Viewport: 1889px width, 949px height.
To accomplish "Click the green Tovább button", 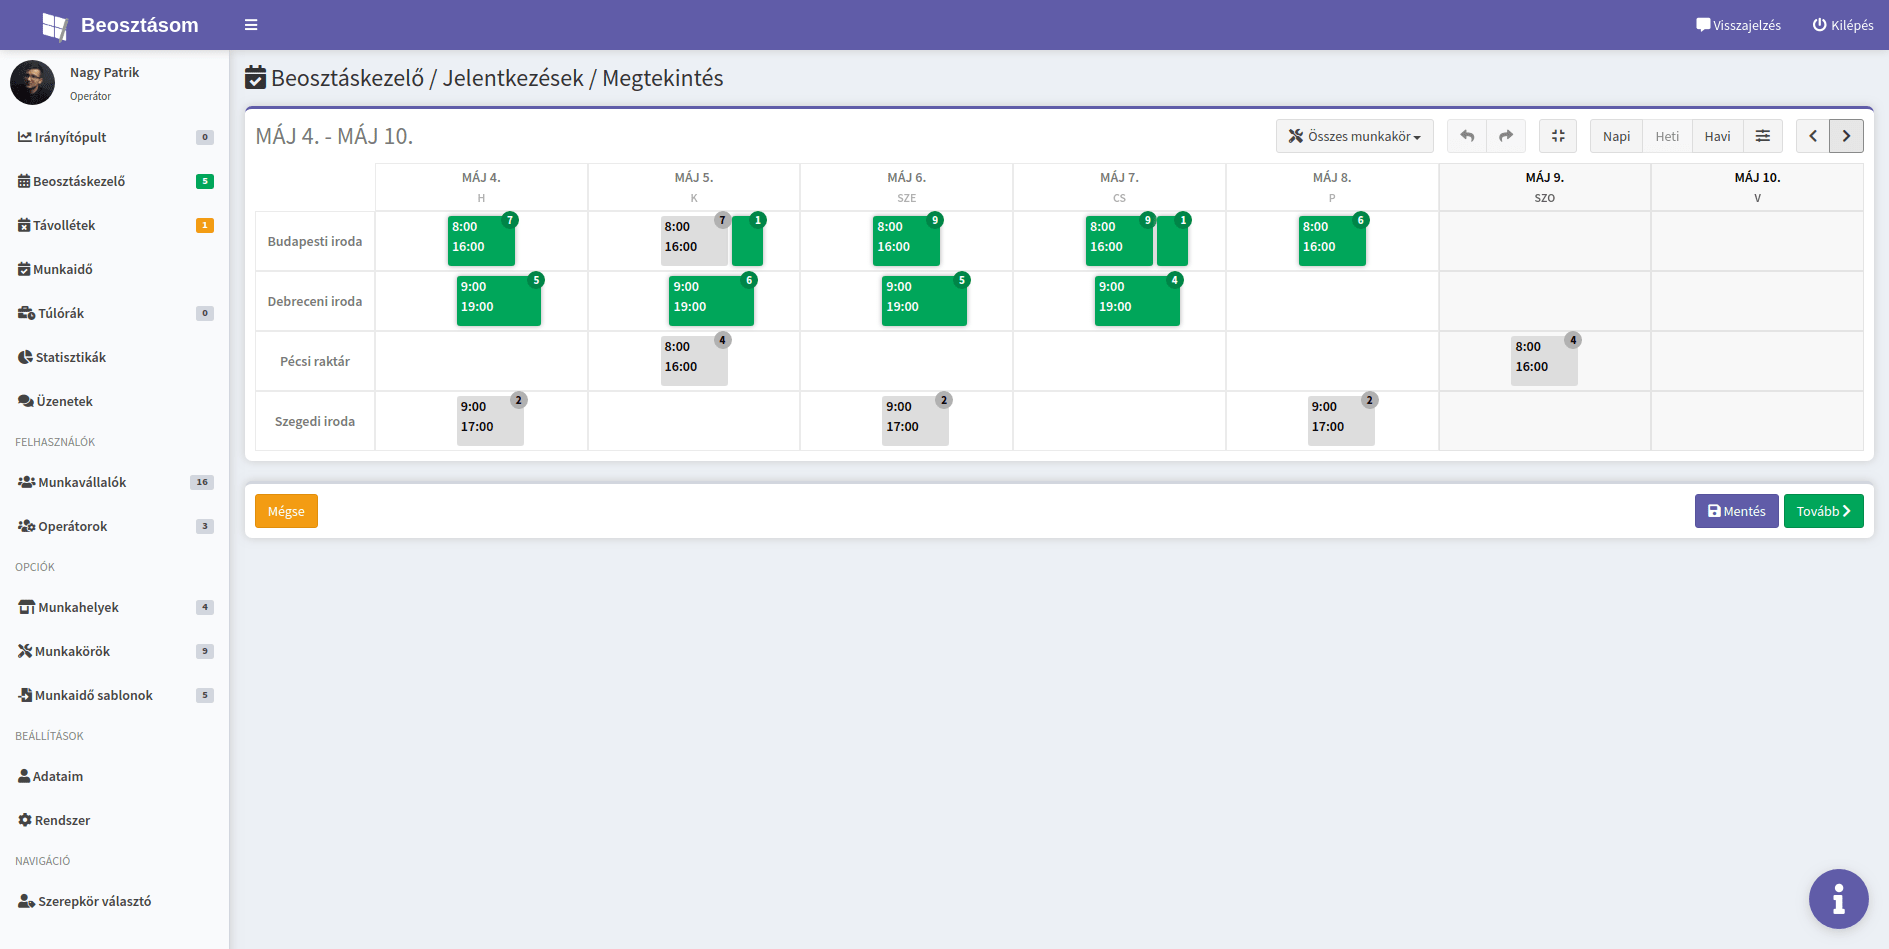I will tap(1823, 511).
